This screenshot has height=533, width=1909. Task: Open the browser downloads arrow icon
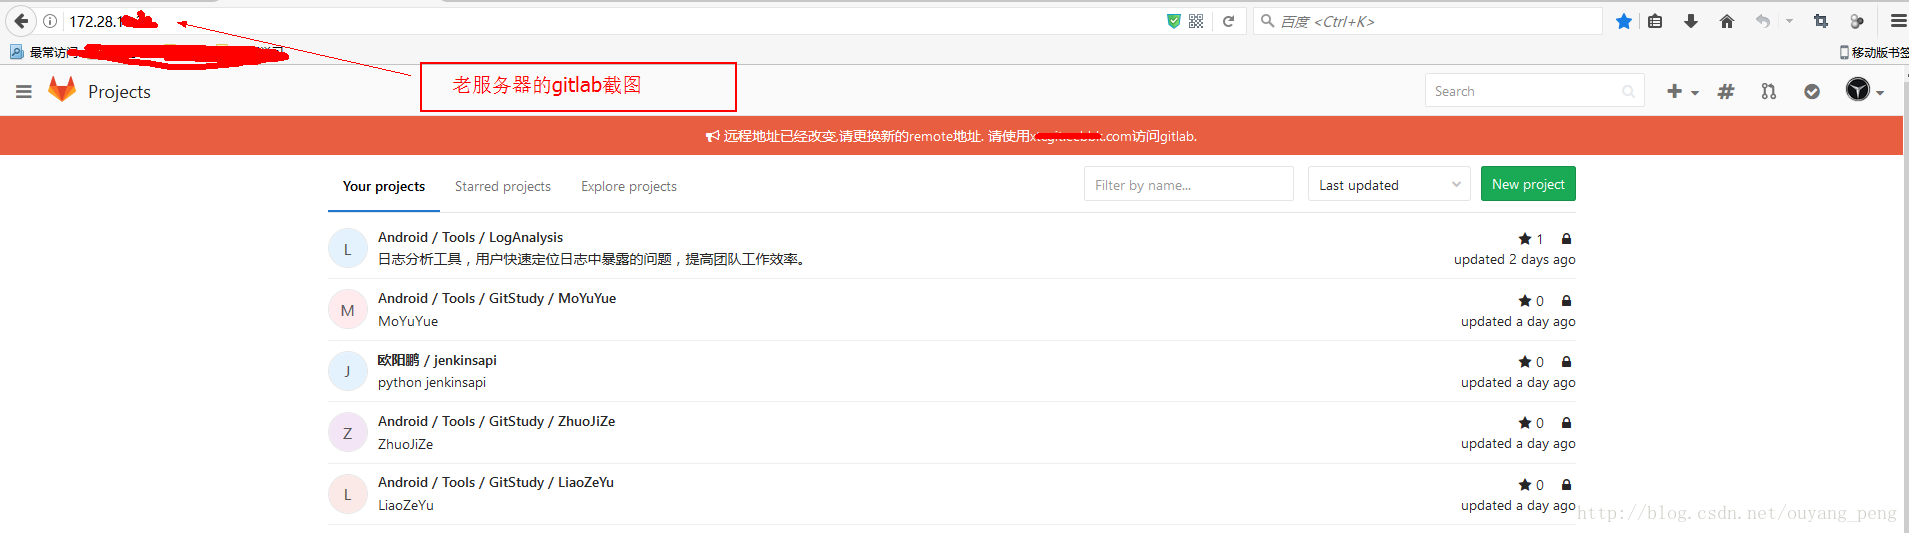point(1691,21)
